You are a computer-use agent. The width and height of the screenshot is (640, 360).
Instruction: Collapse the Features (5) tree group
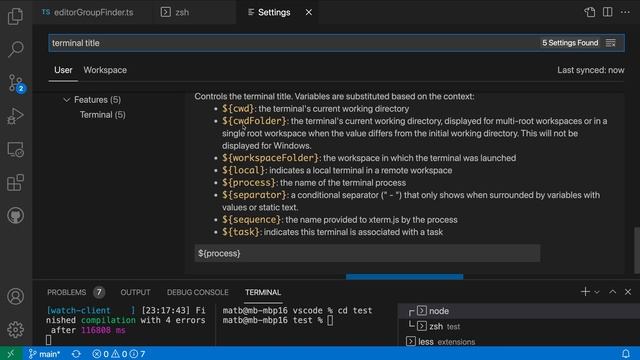point(67,100)
